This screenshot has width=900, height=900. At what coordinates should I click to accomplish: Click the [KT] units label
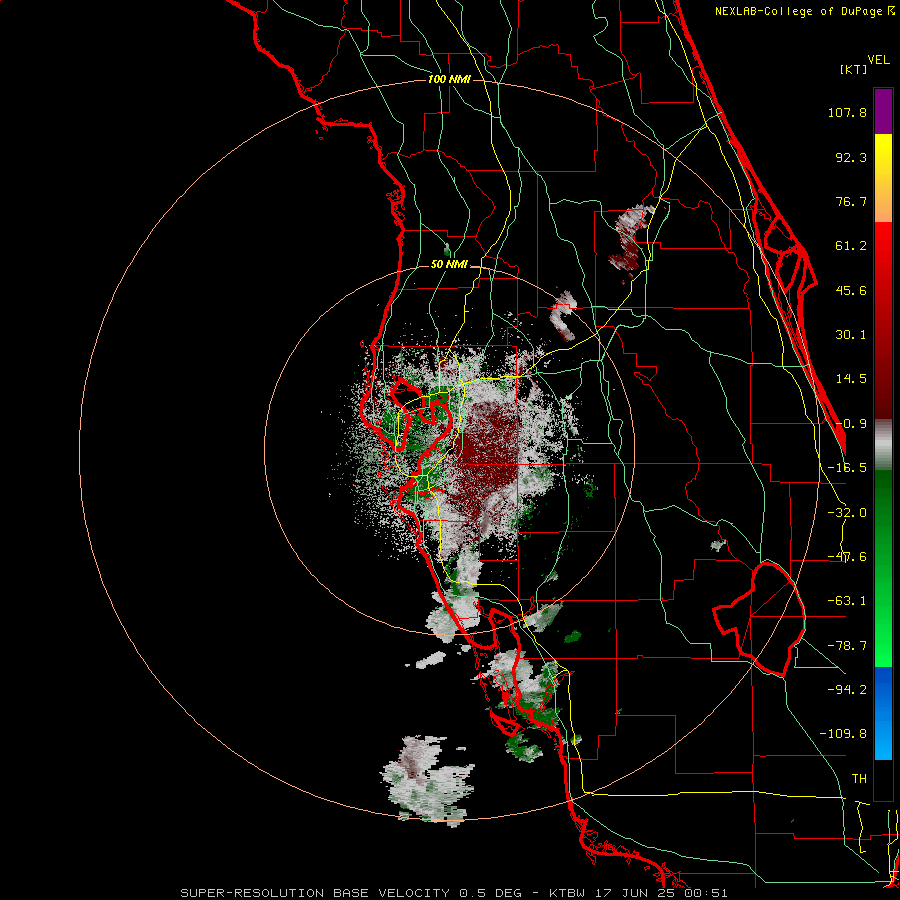(854, 69)
